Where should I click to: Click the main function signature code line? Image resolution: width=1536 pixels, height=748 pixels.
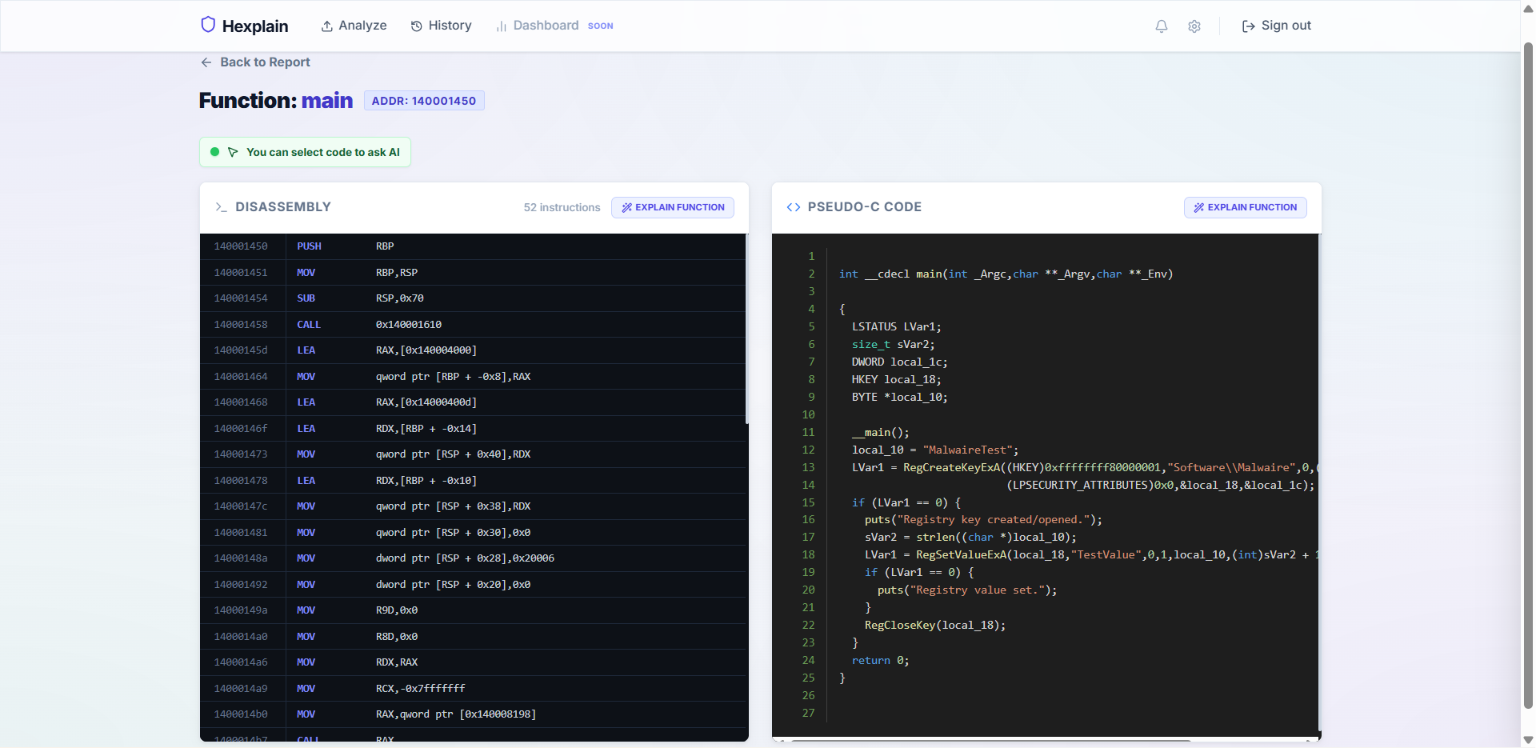tap(1006, 274)
